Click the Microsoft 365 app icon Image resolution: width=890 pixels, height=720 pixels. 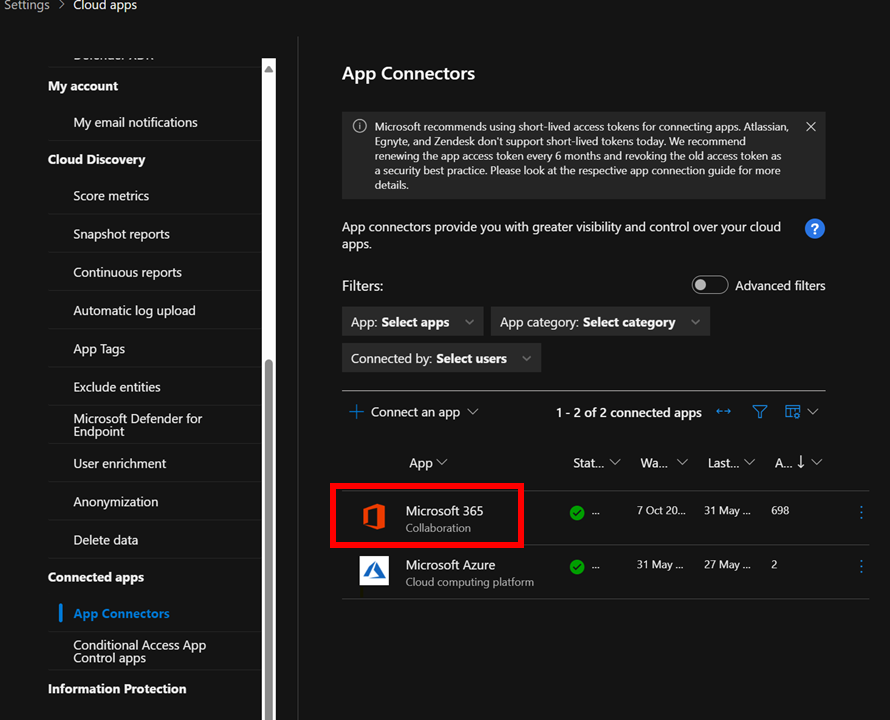click(x=373, y=517)
